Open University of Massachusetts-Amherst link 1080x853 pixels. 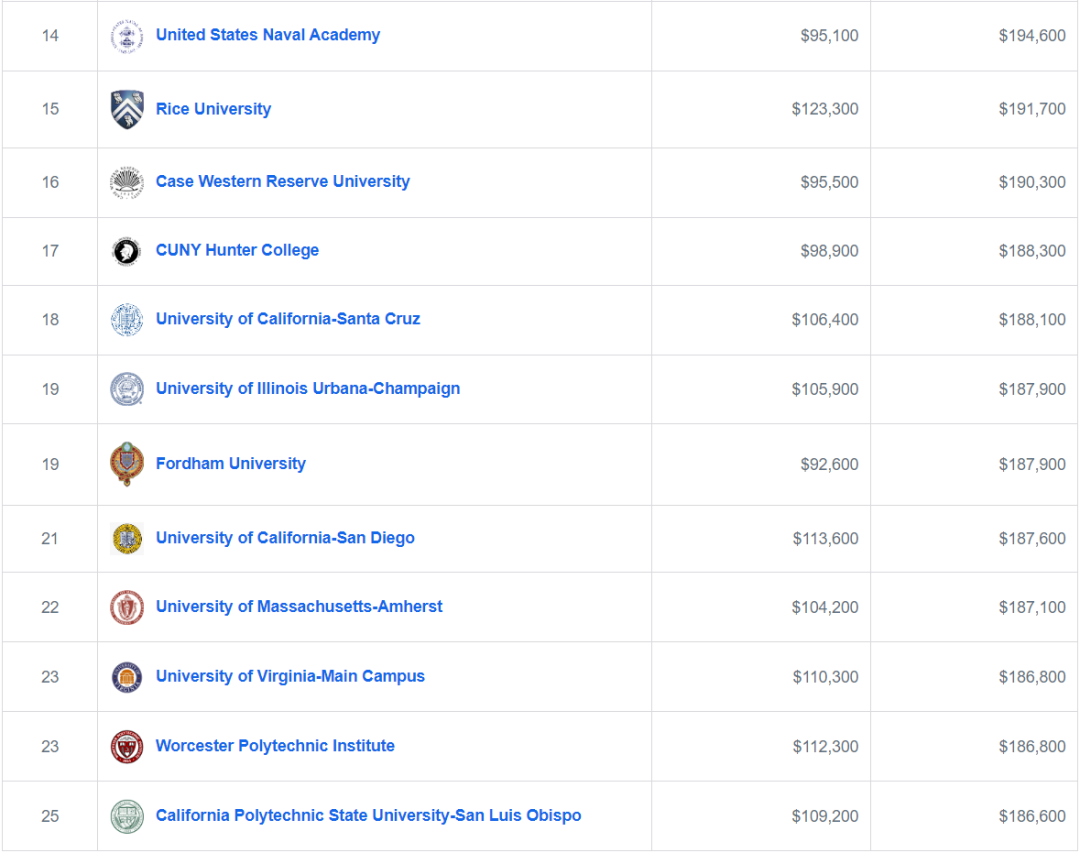(299, 606)
